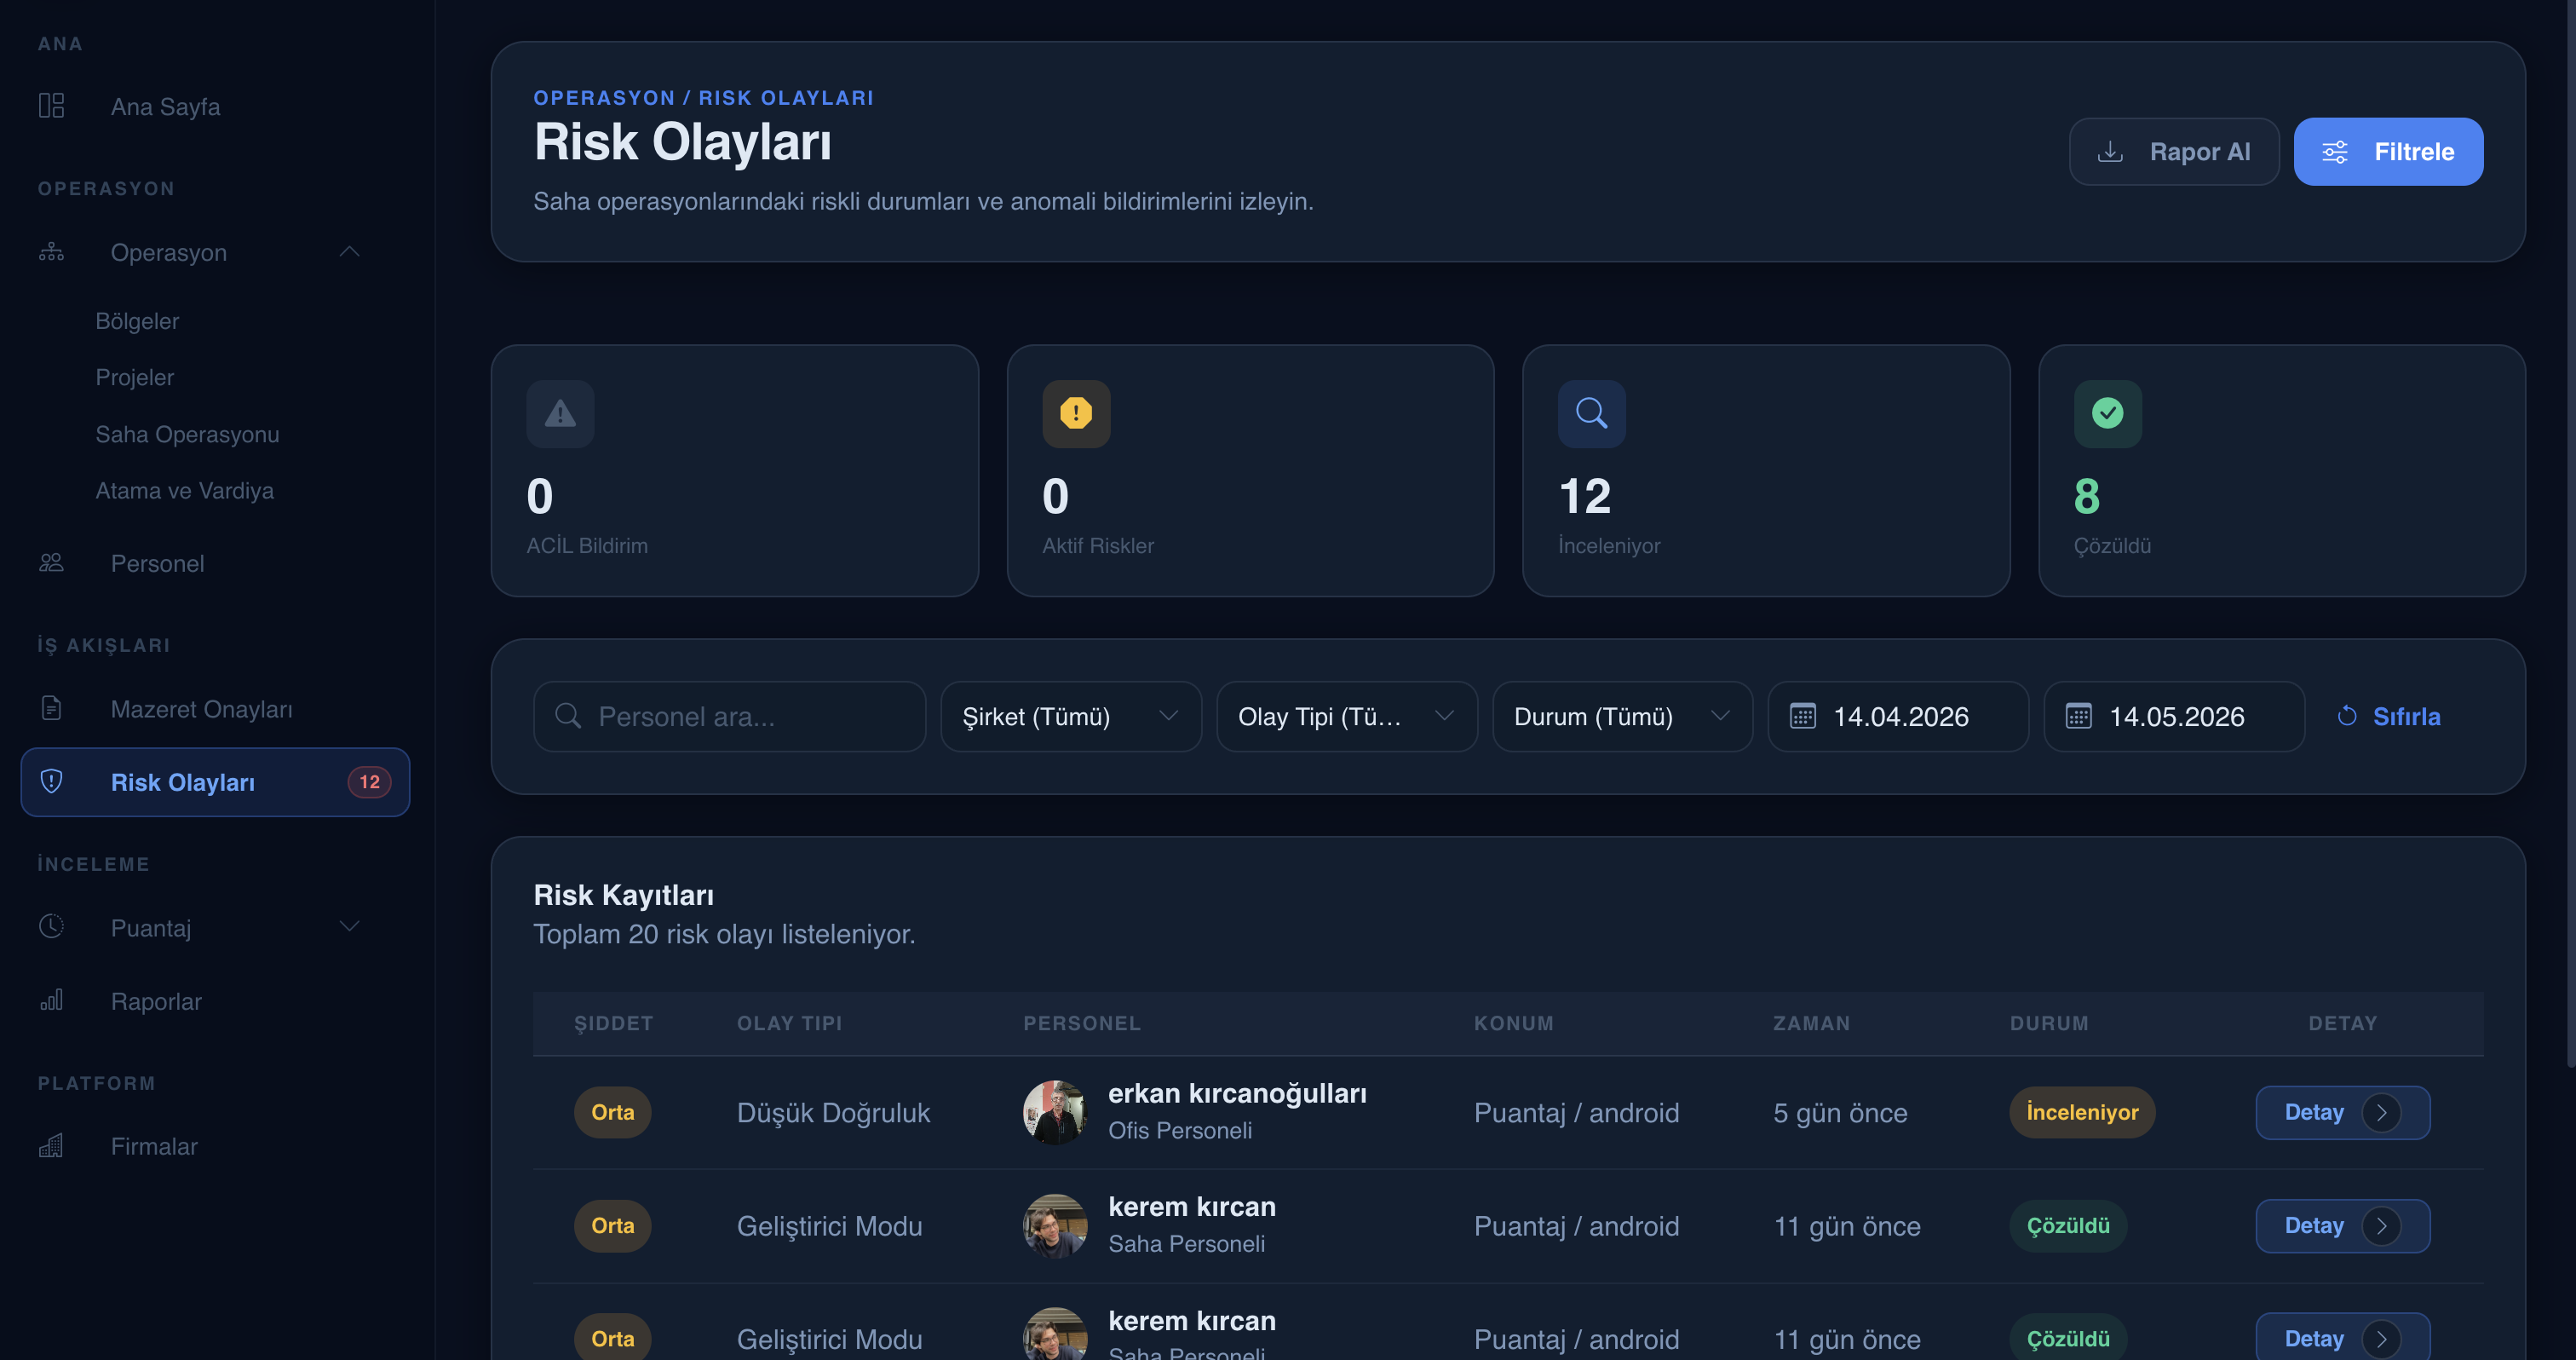Click the Düşük Doğruluk event type cell
The image size is (2576, 1360).
coord(833,1112)
